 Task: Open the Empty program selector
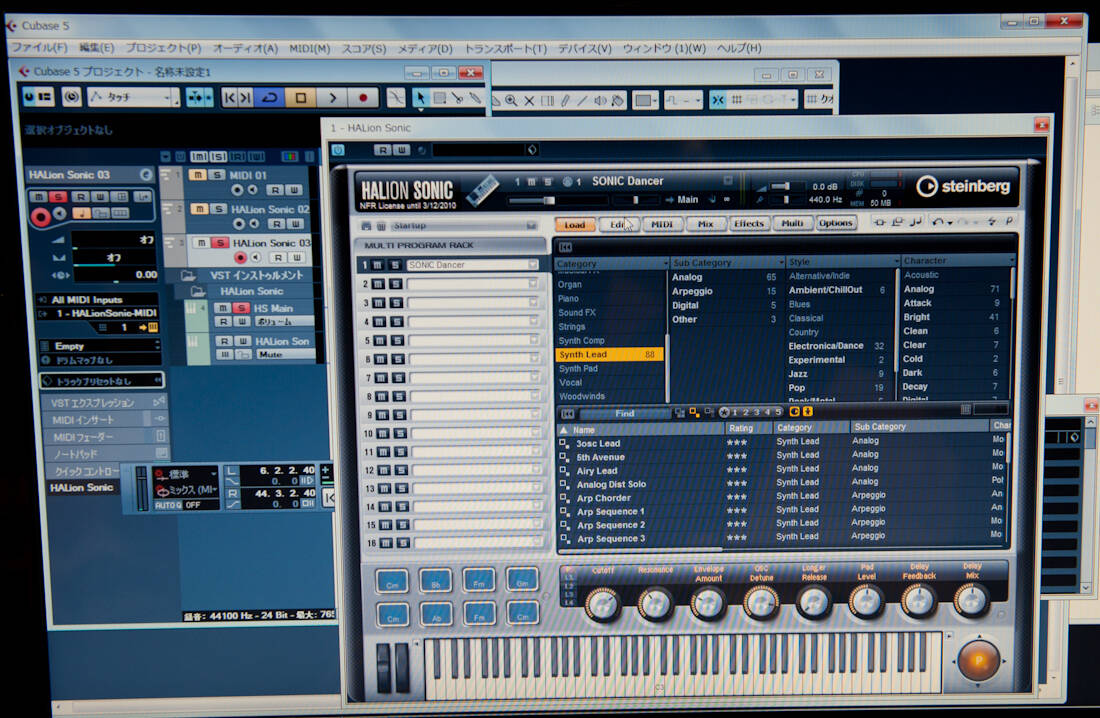(x=100, y=346)
